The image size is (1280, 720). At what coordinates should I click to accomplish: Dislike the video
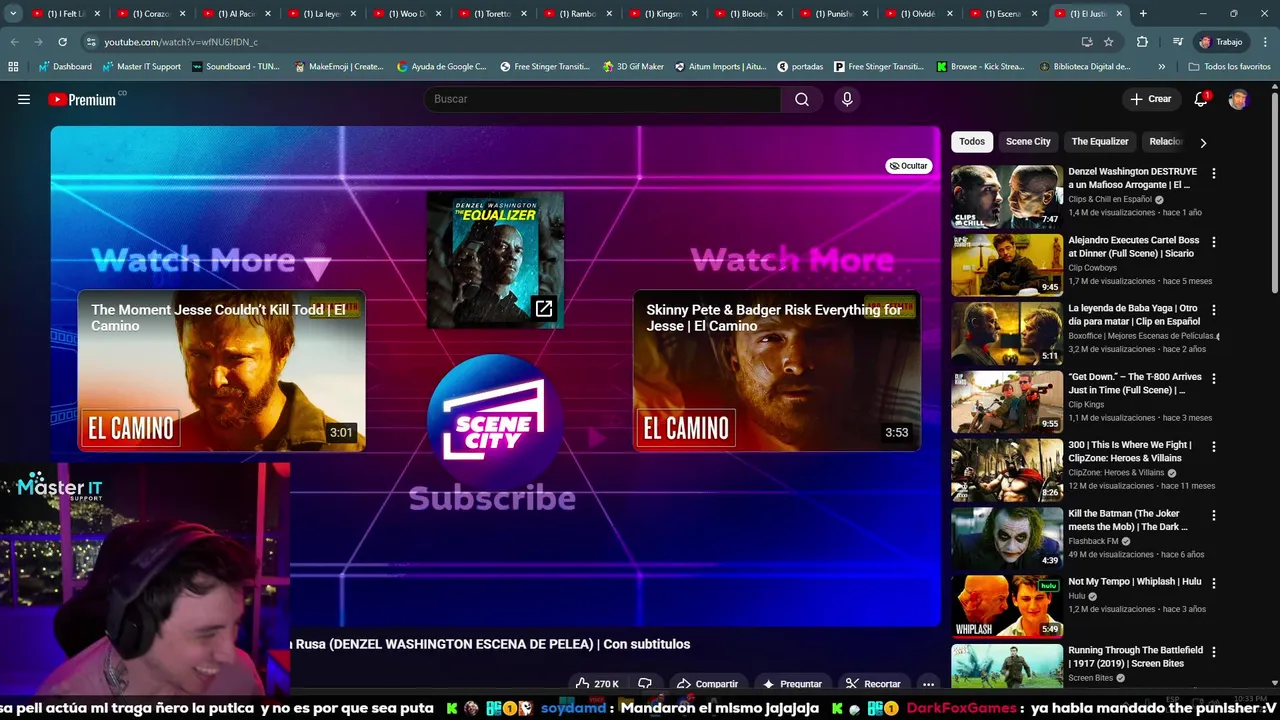pyautogui.click(x=645, y=684)
